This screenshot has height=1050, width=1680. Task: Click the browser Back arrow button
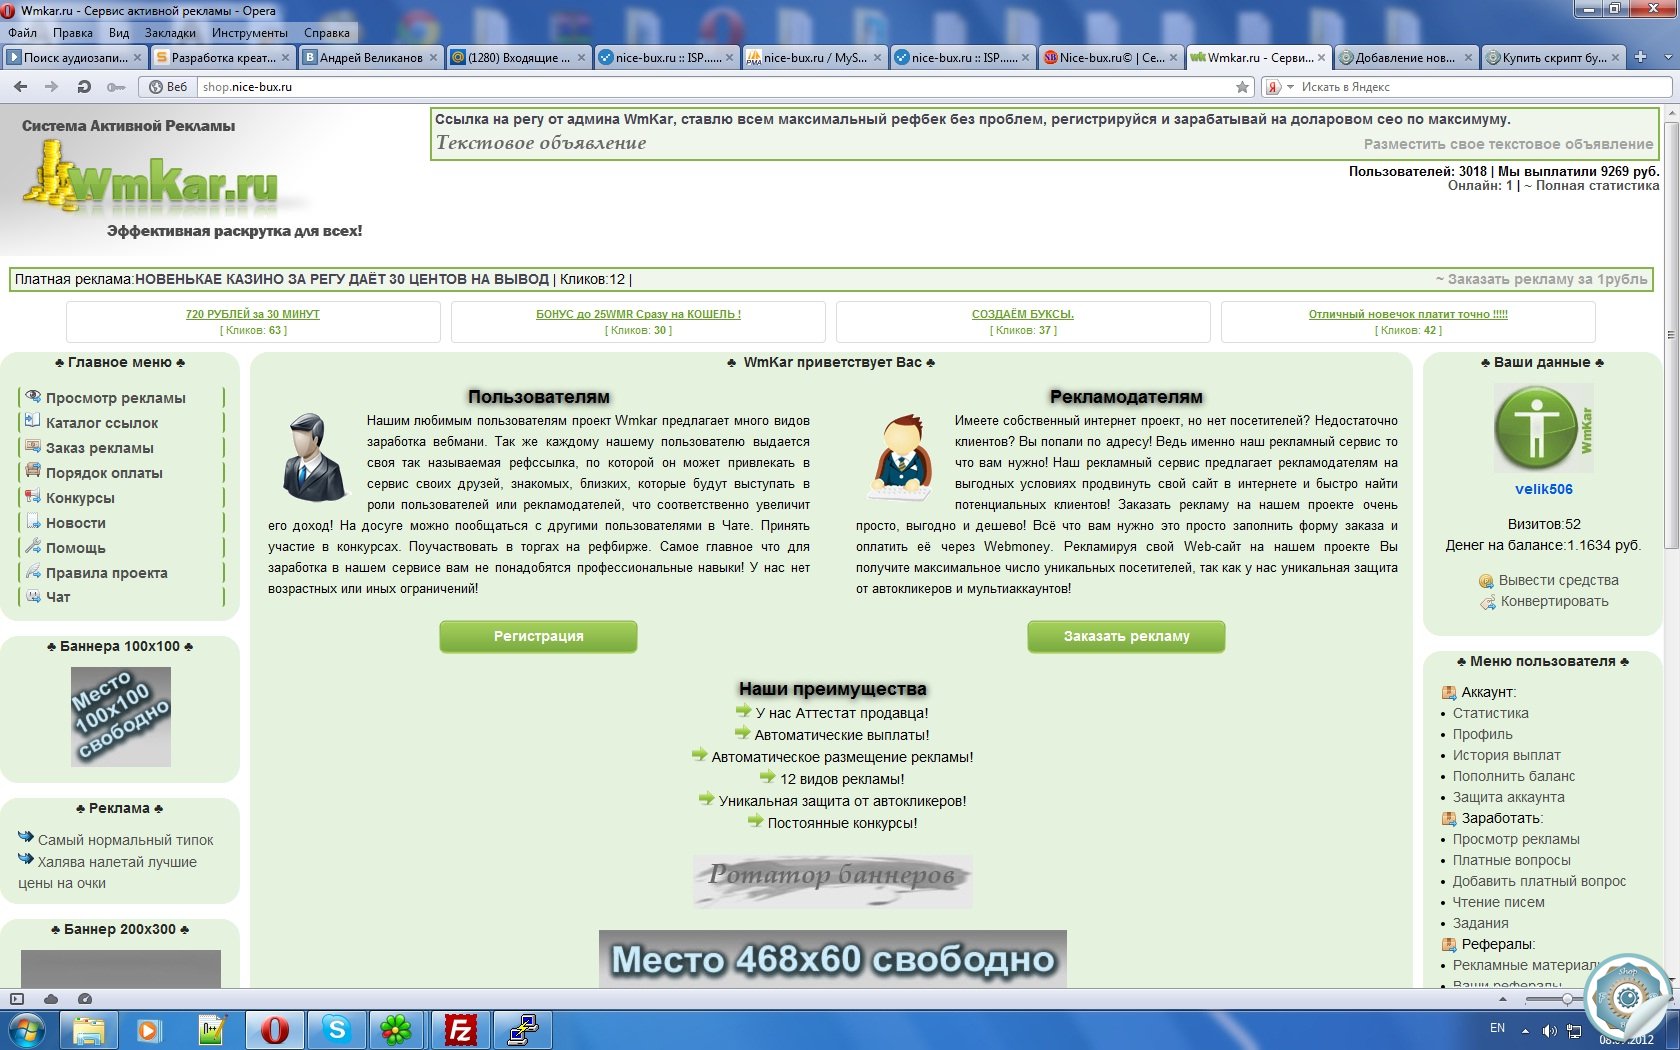[20, 87]
